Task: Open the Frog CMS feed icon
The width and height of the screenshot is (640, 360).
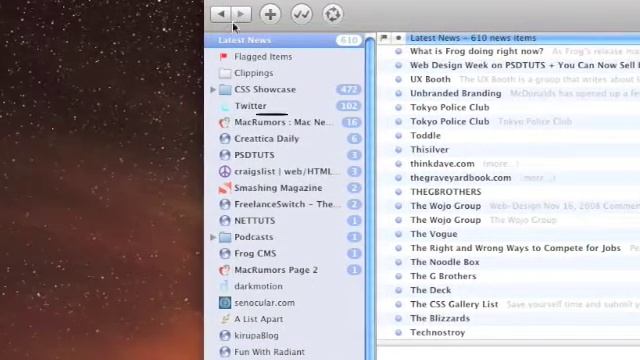Action: coord(224,253)
